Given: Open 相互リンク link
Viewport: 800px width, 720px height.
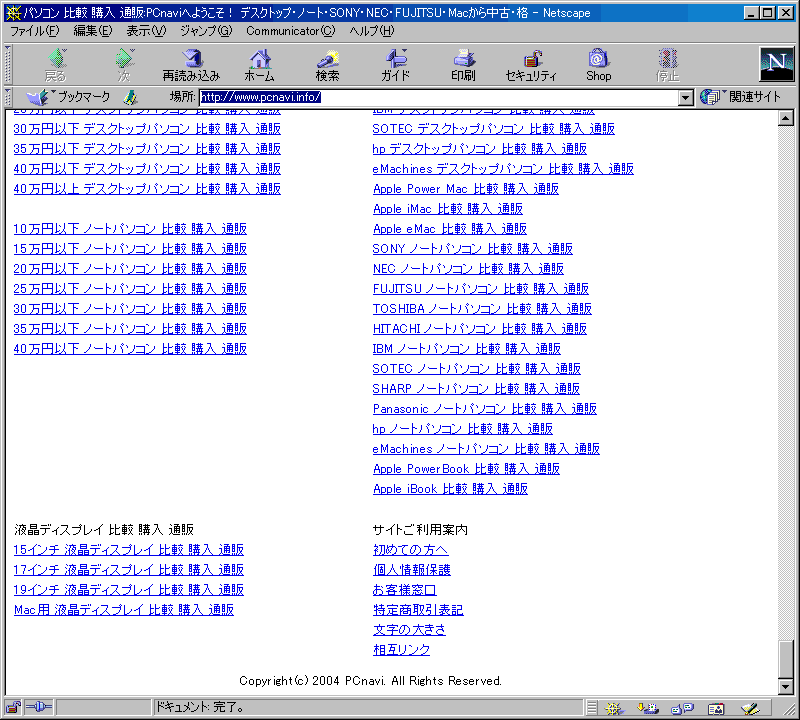Looking at the screenshot, I should [402, 650].
